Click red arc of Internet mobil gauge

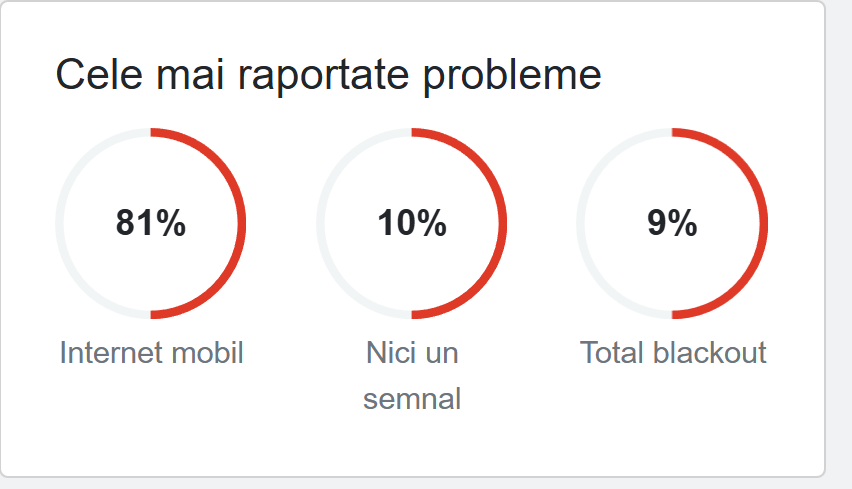click(x=241, y=223)
